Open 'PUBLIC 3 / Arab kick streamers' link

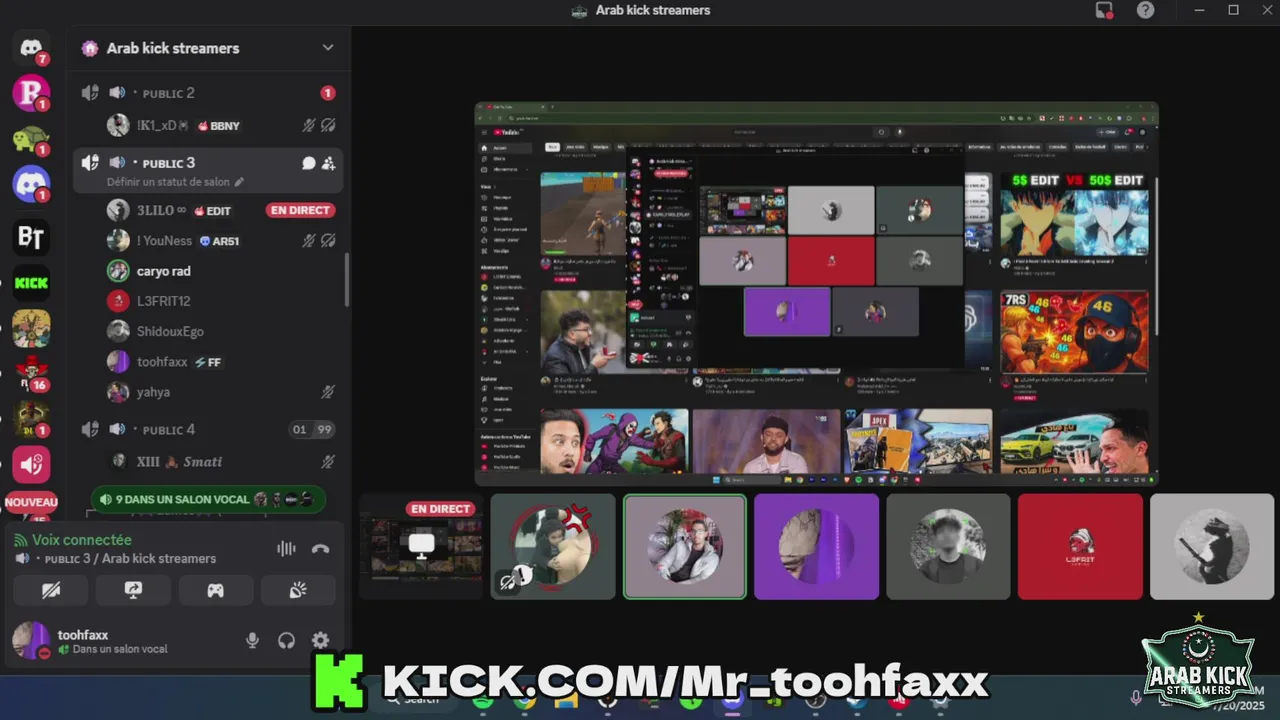click(130, 558)
